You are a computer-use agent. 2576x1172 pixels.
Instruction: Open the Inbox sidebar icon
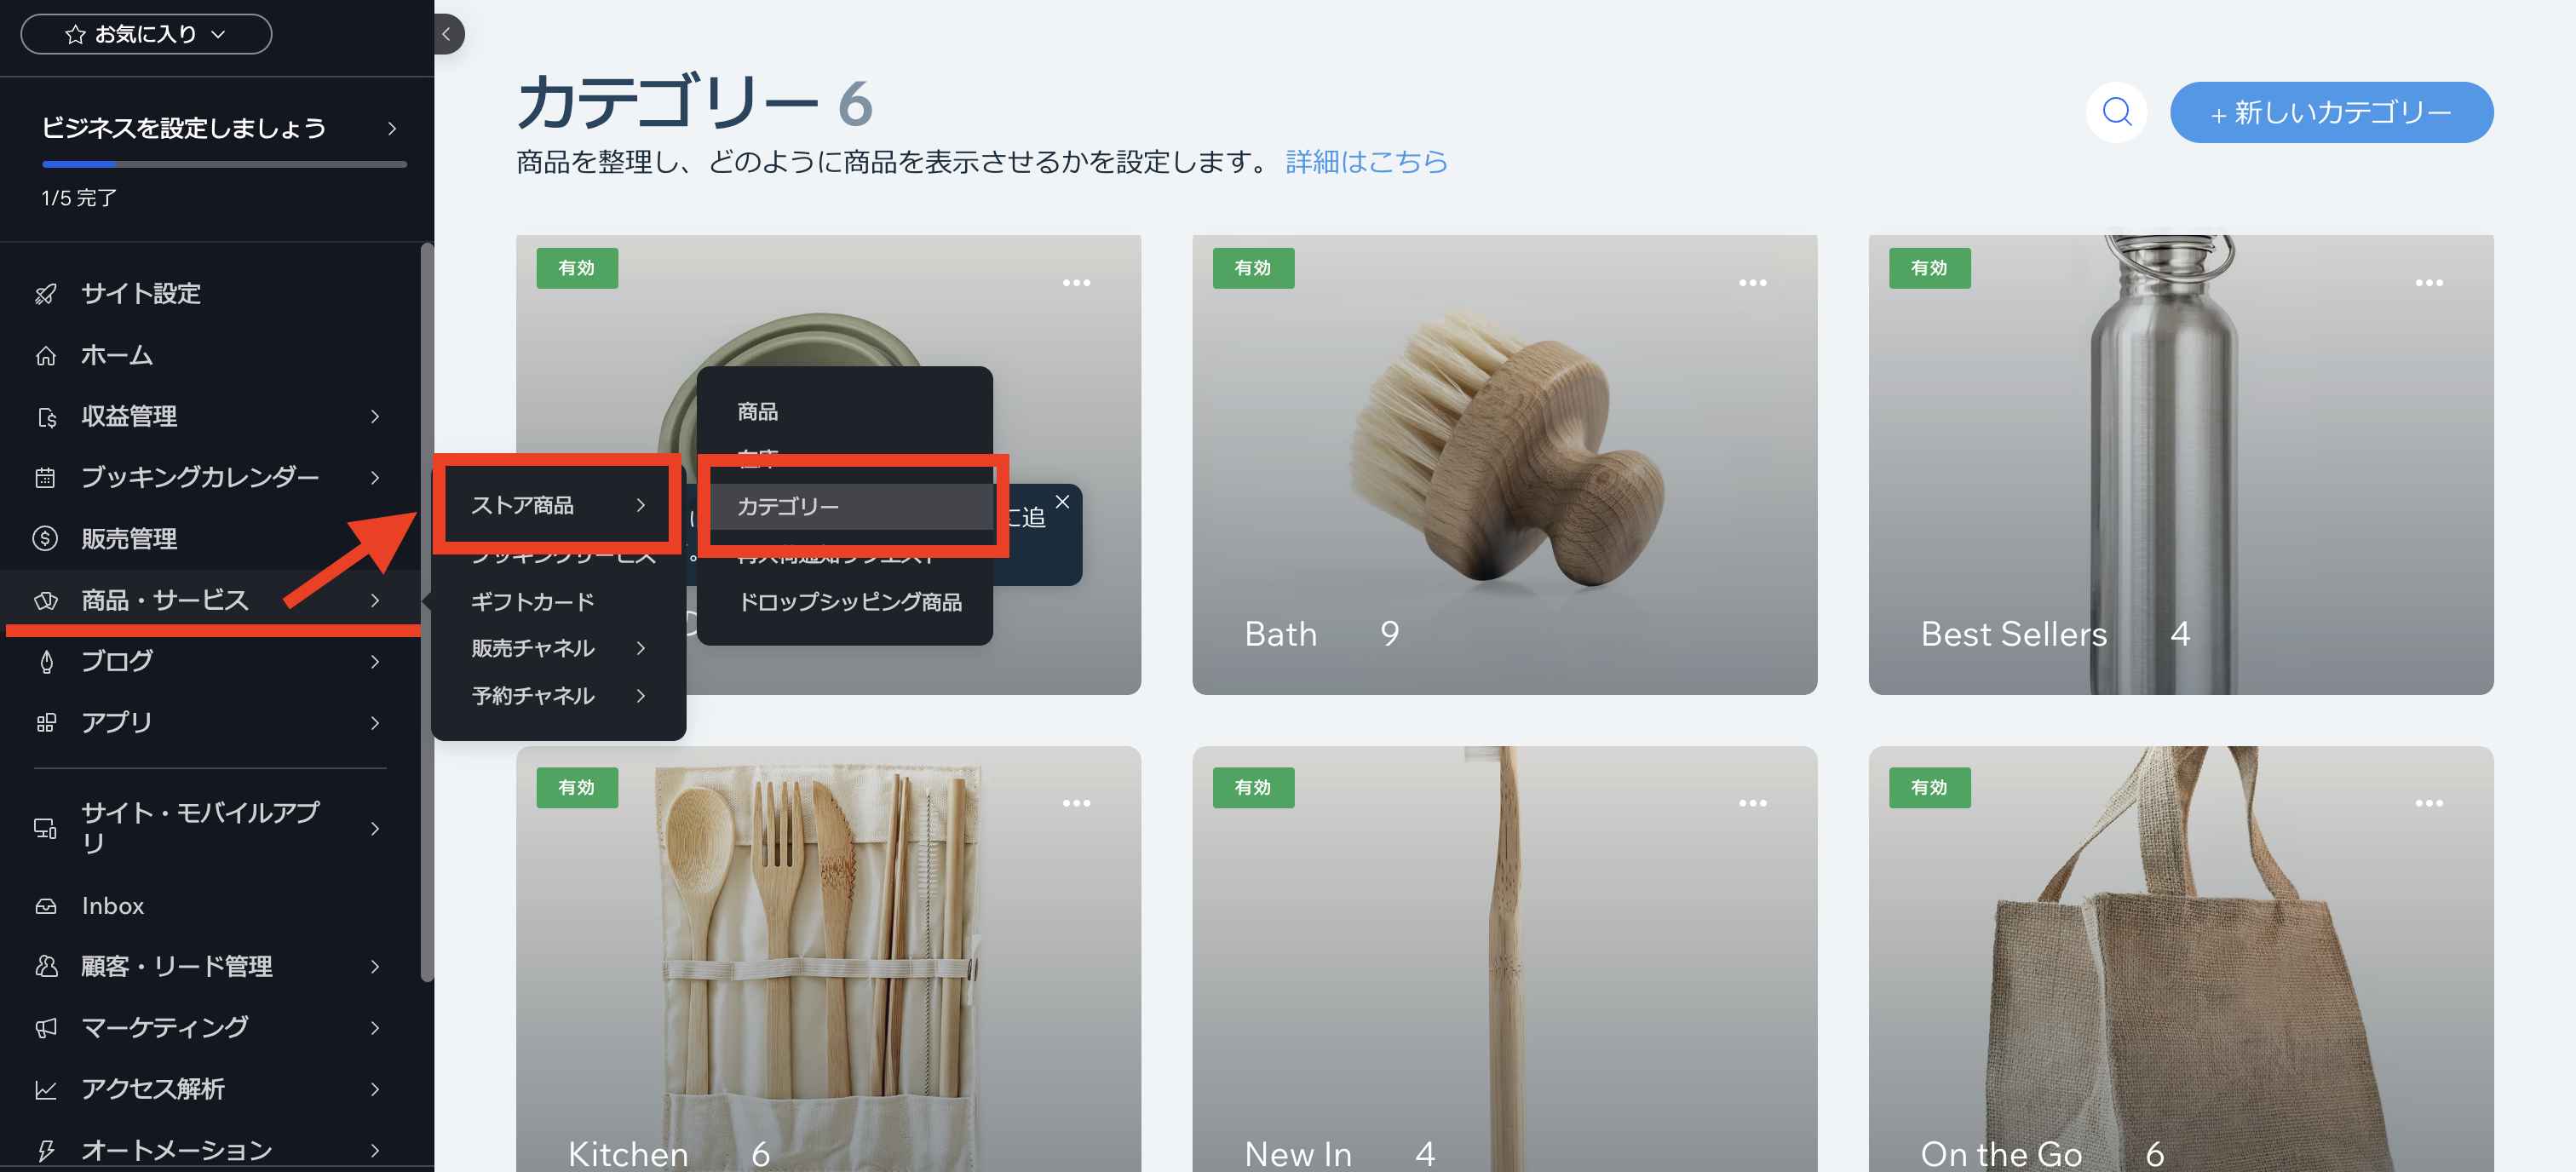(45, 905)
